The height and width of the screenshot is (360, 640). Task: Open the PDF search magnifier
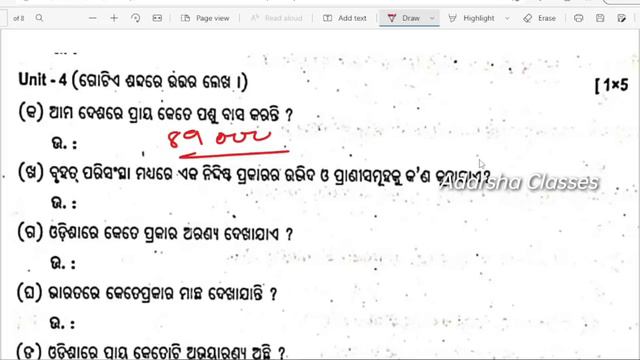[39, 18]
